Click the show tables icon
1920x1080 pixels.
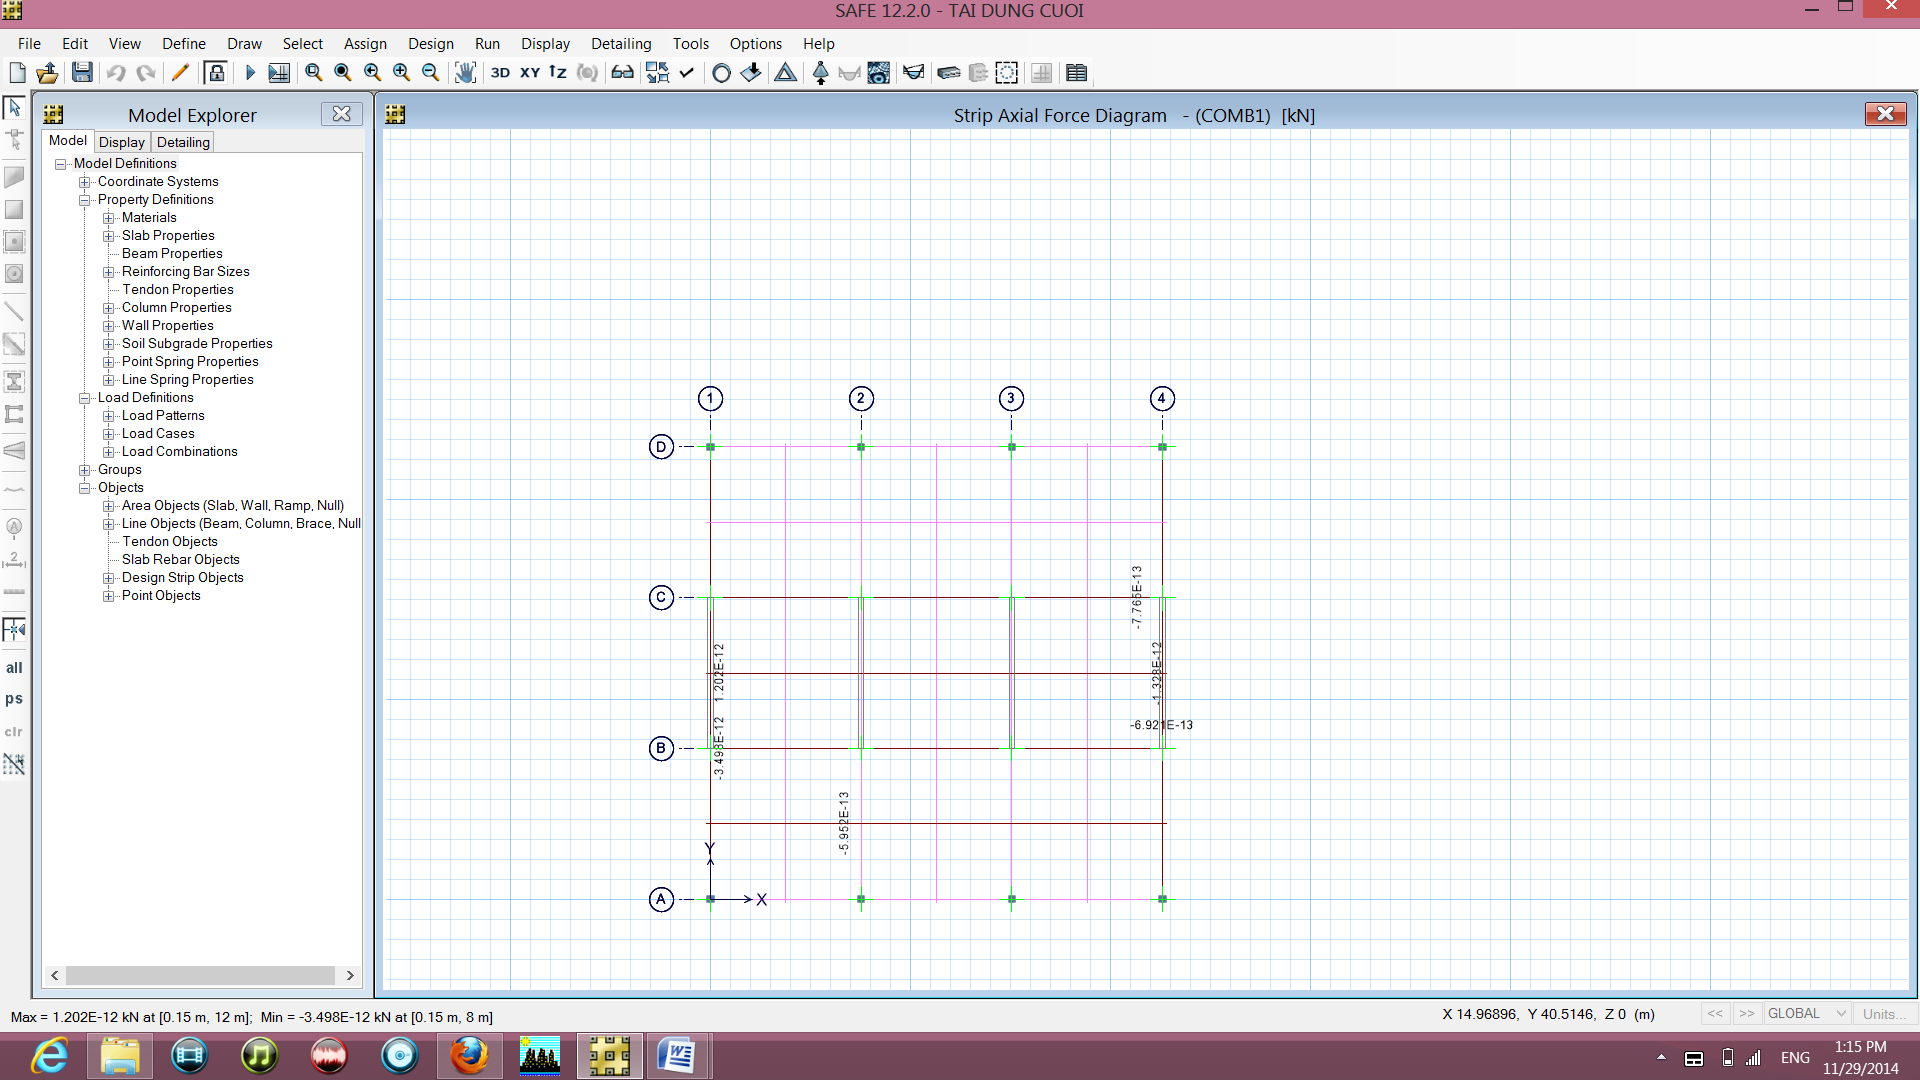coord(1077,73)
